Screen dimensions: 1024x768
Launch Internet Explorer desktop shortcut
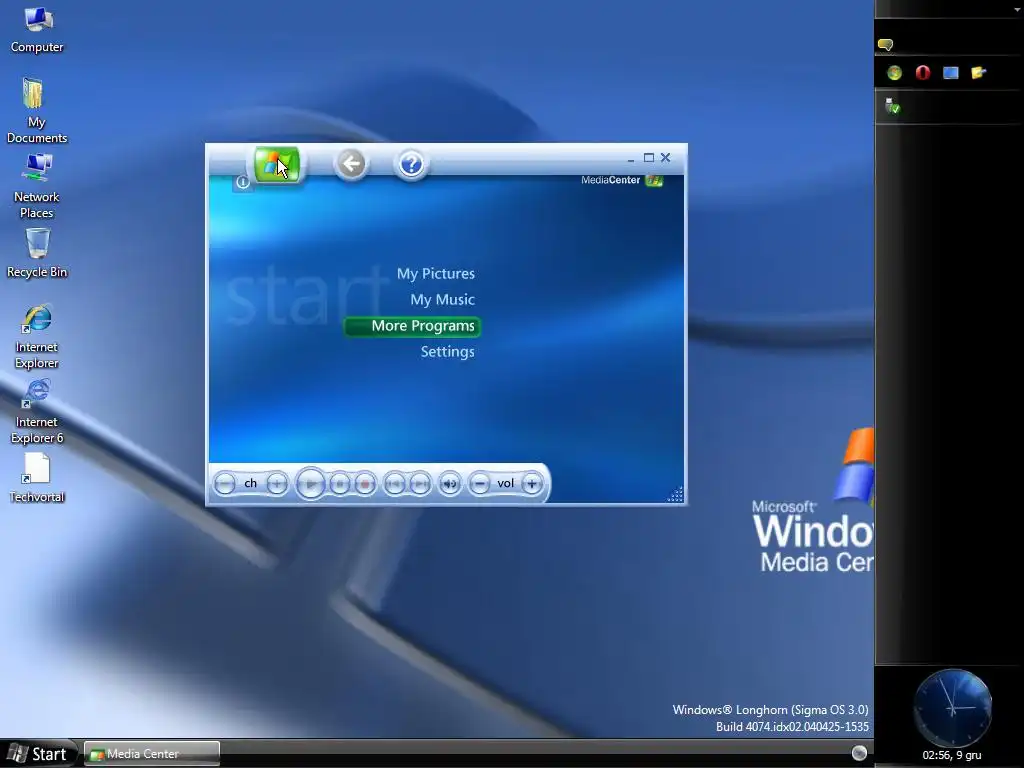[37, 336]
